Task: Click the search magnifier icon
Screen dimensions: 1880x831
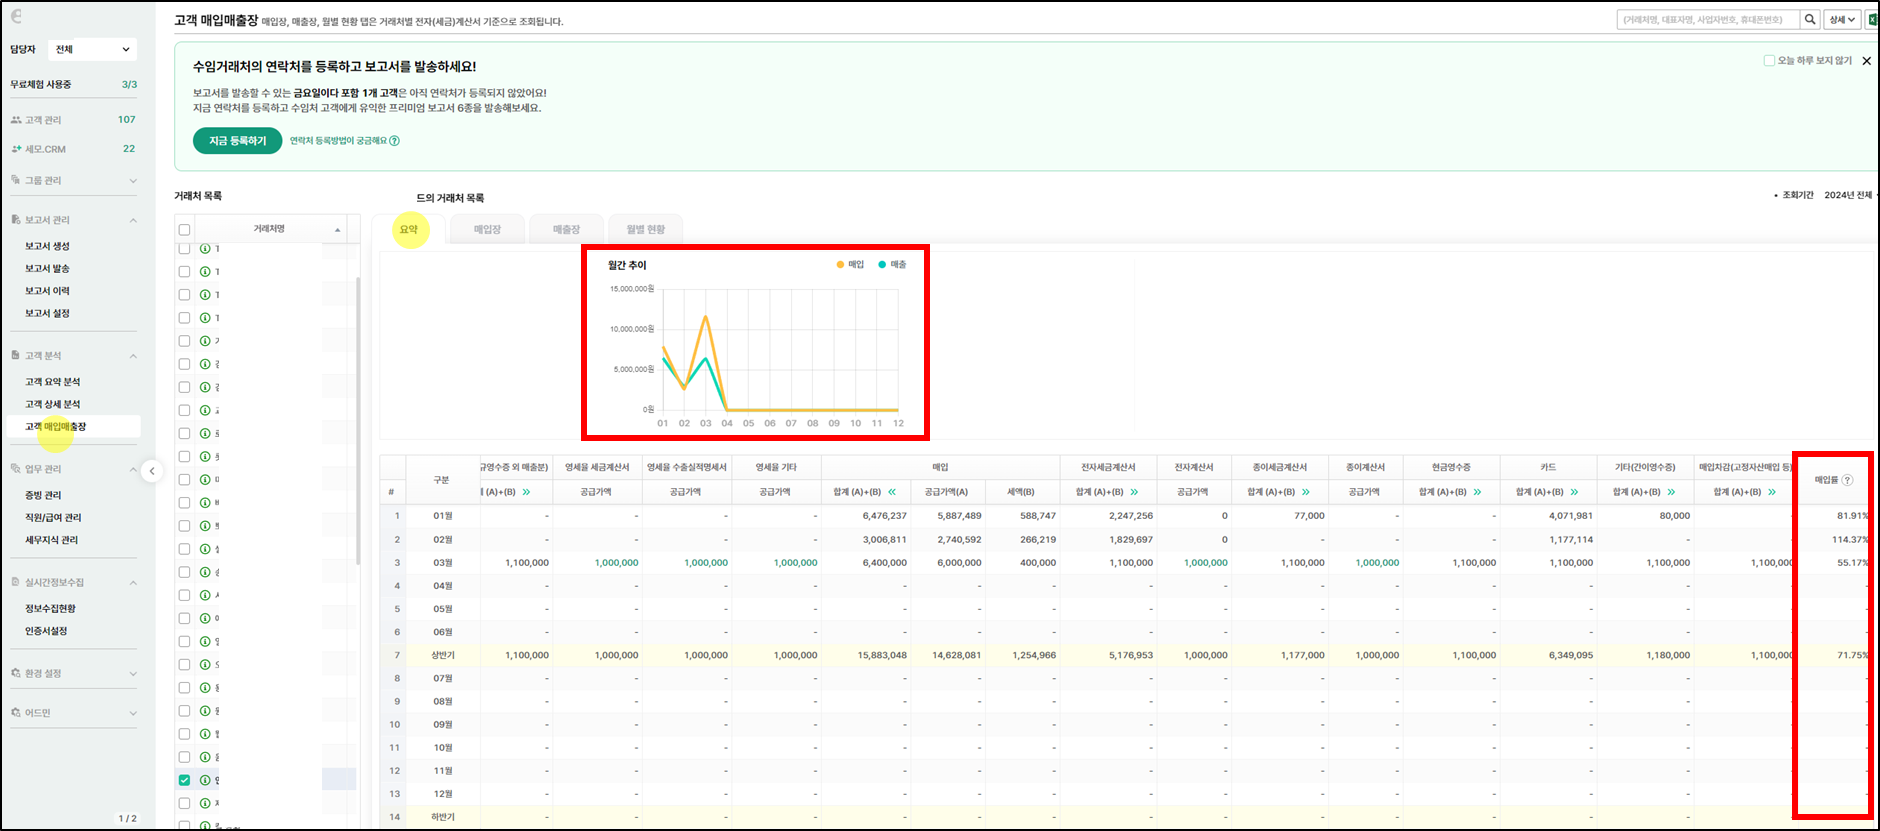Action: click(x=1810, y=20)
